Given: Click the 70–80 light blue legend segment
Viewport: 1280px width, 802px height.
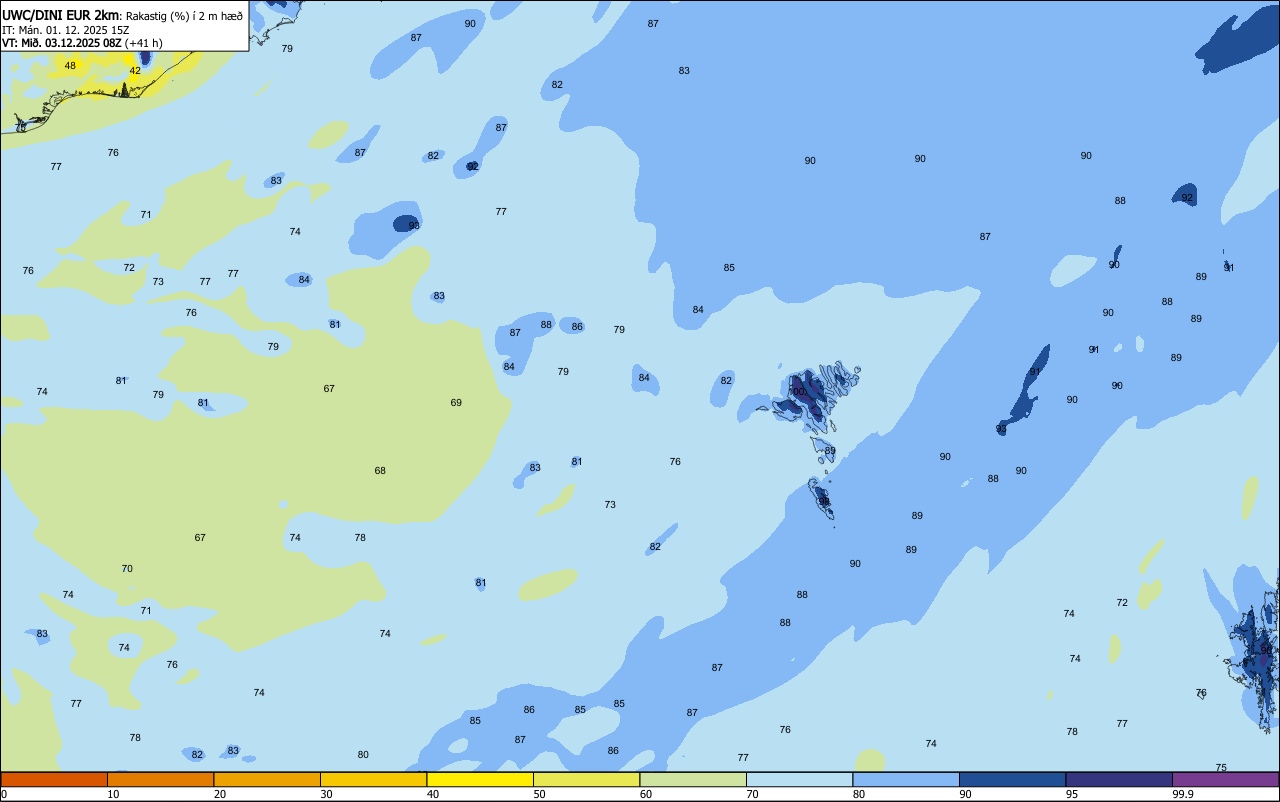Looking at the screenshot, I should click(799, 779).
